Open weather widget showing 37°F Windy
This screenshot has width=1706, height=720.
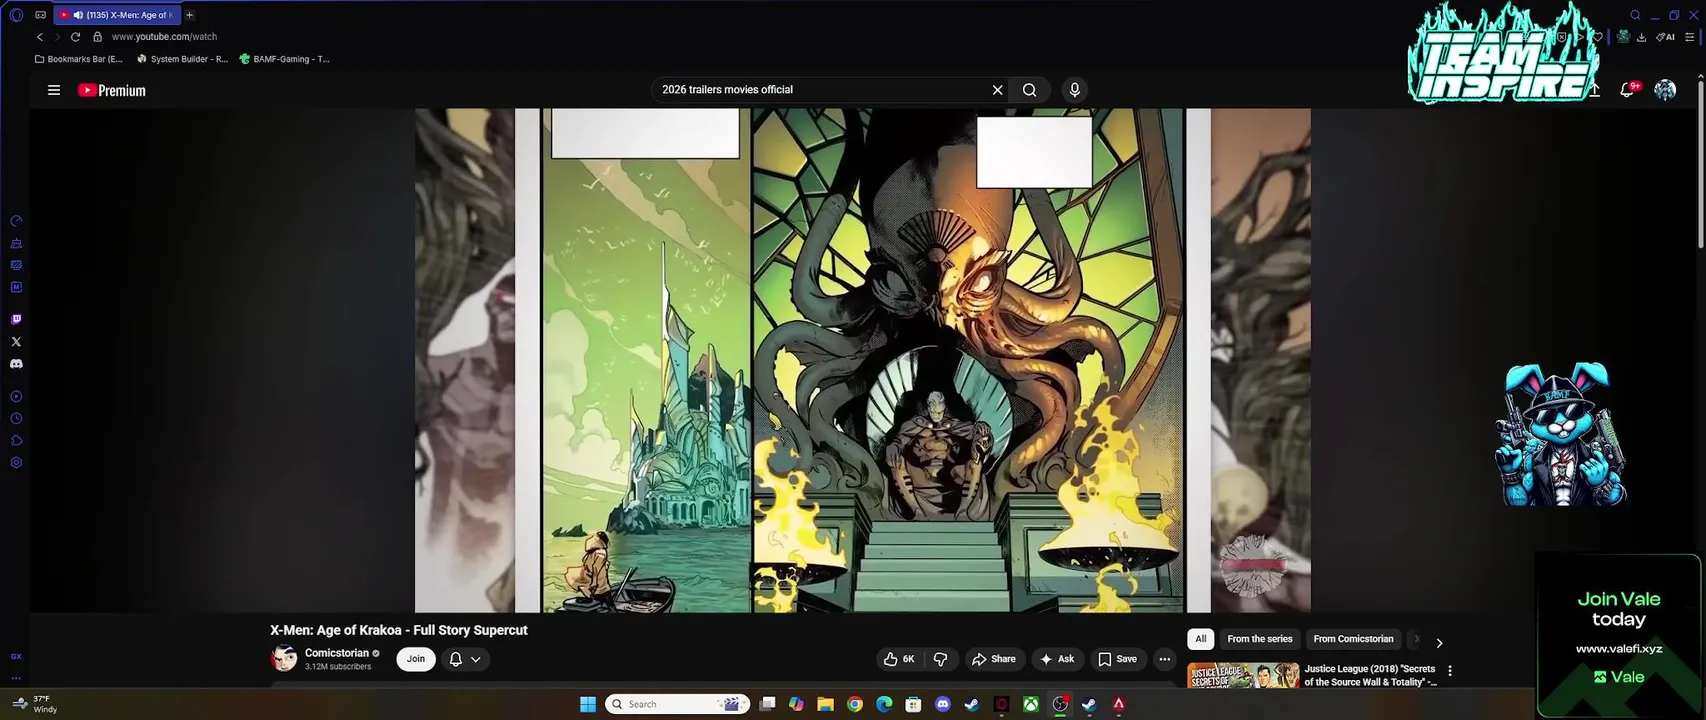coord(35,704)
